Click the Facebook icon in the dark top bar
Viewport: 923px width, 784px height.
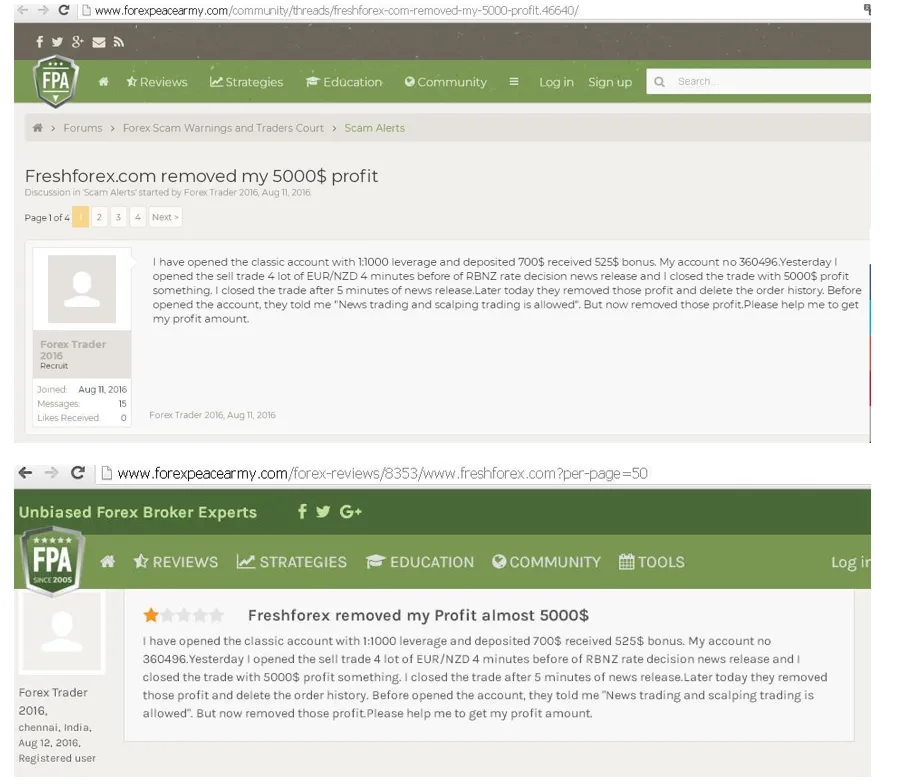pos(40,42)
